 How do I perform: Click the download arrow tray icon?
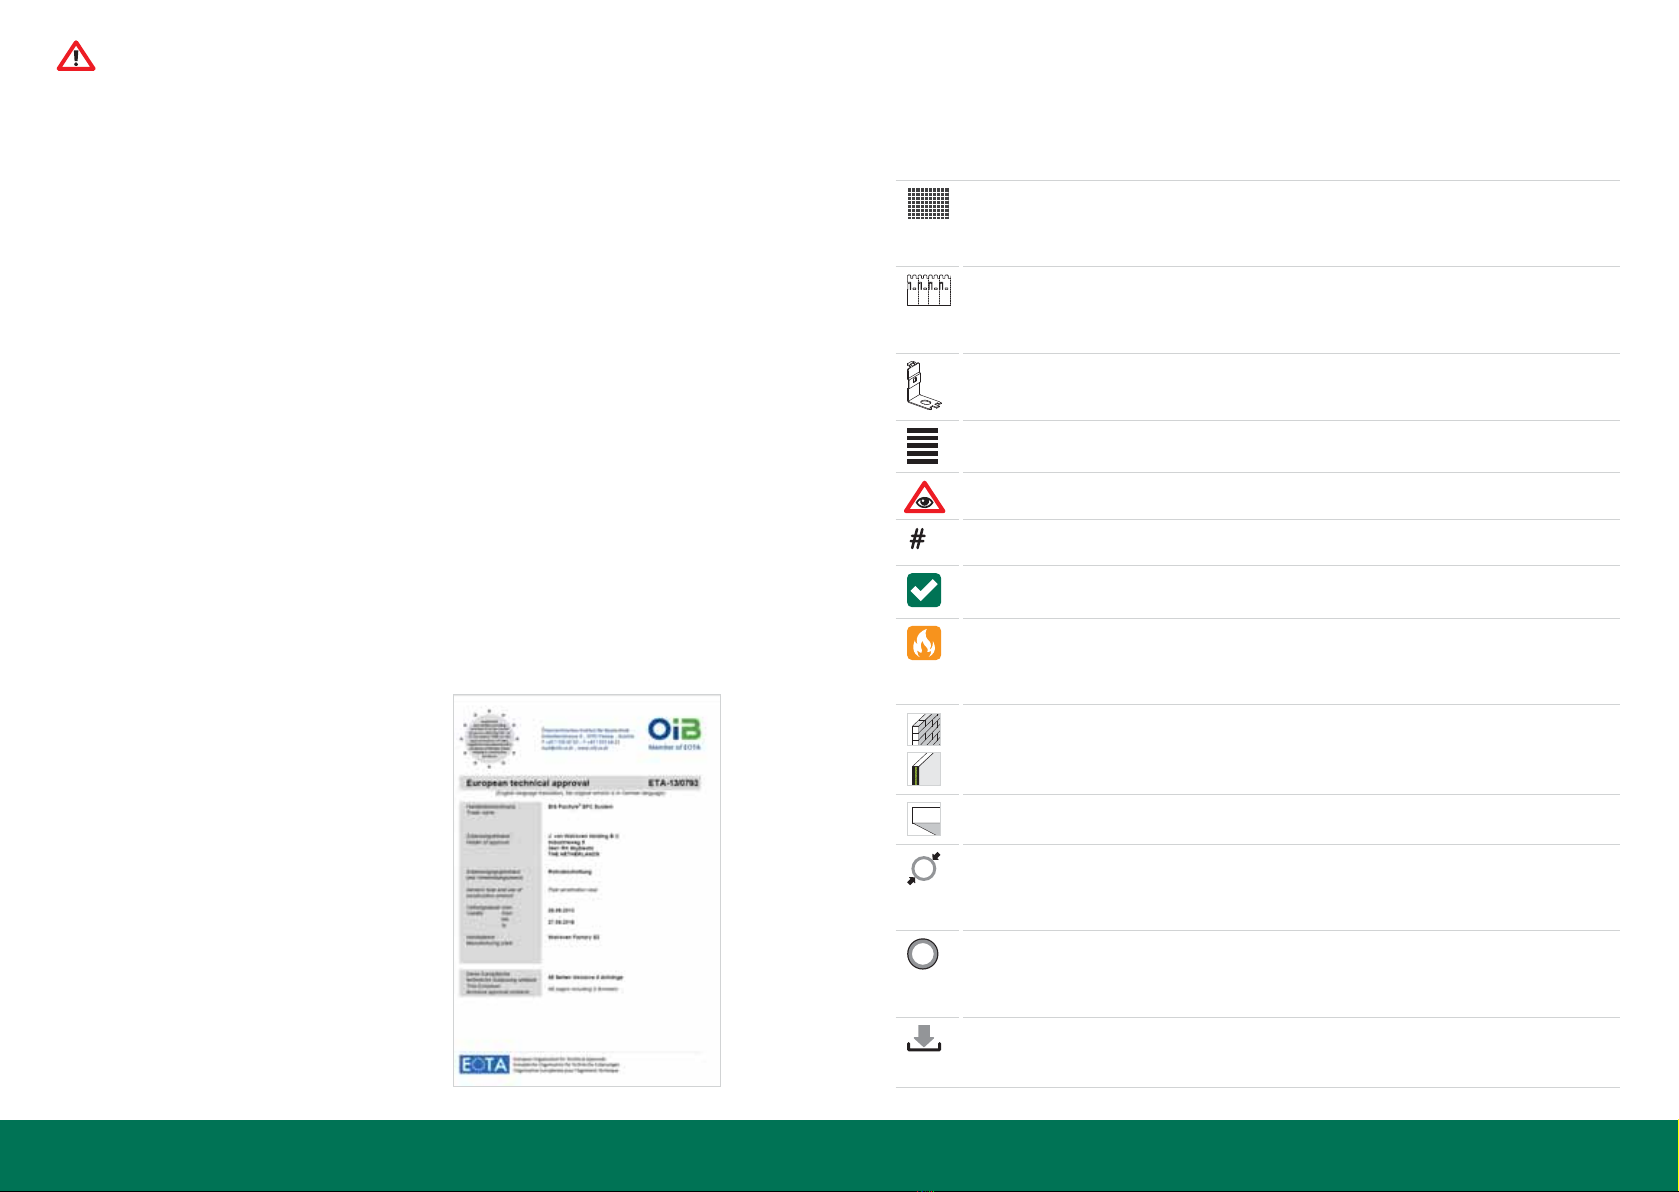click(924, 1038)
